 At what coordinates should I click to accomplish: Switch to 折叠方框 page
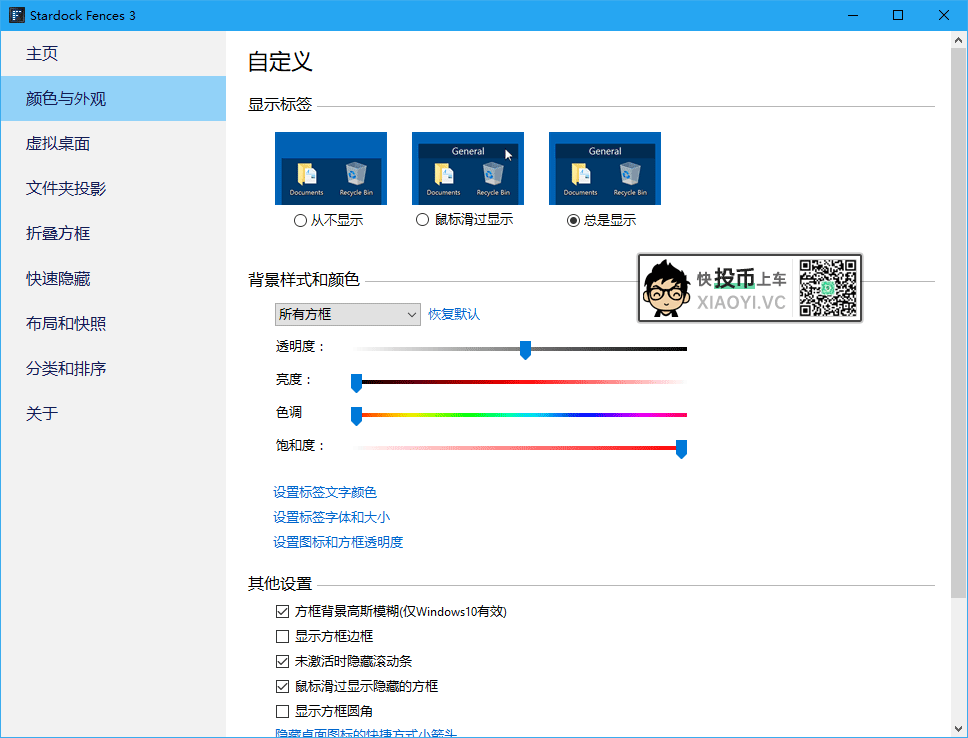113,233
